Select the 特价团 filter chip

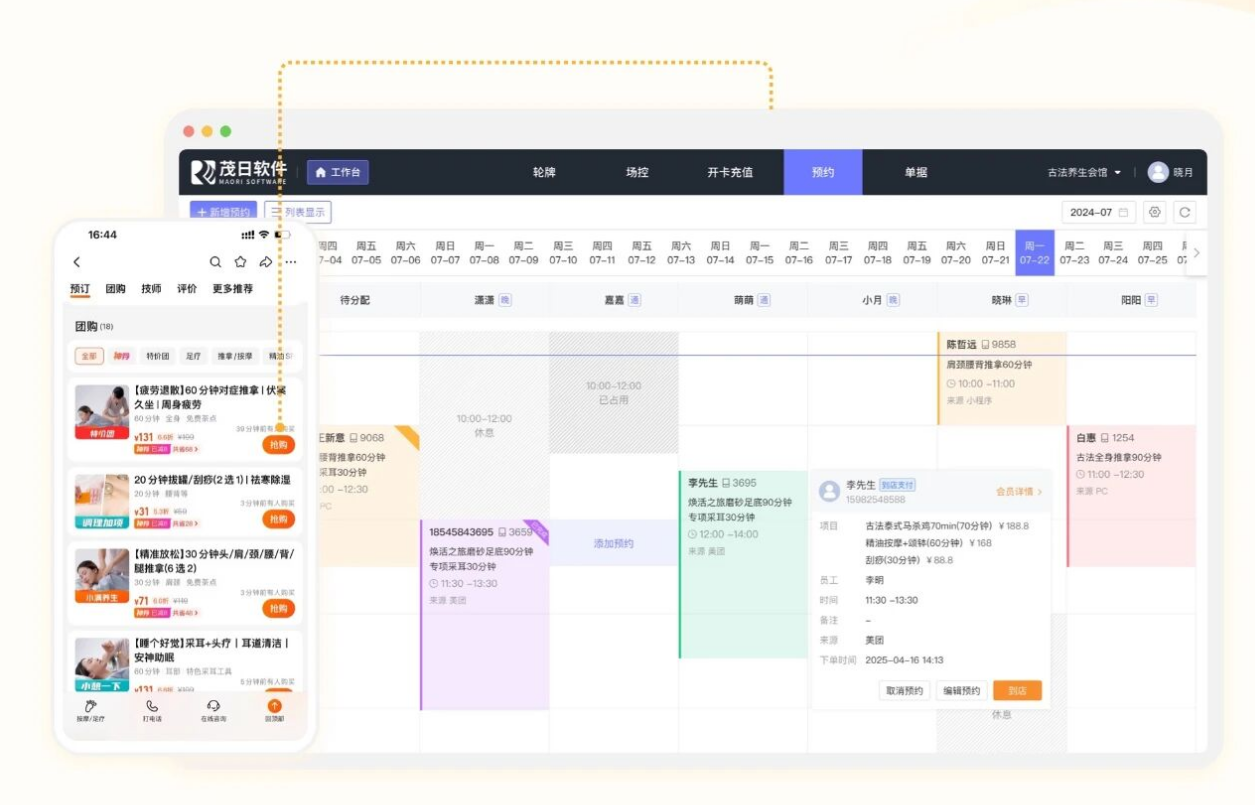(157, 356)
